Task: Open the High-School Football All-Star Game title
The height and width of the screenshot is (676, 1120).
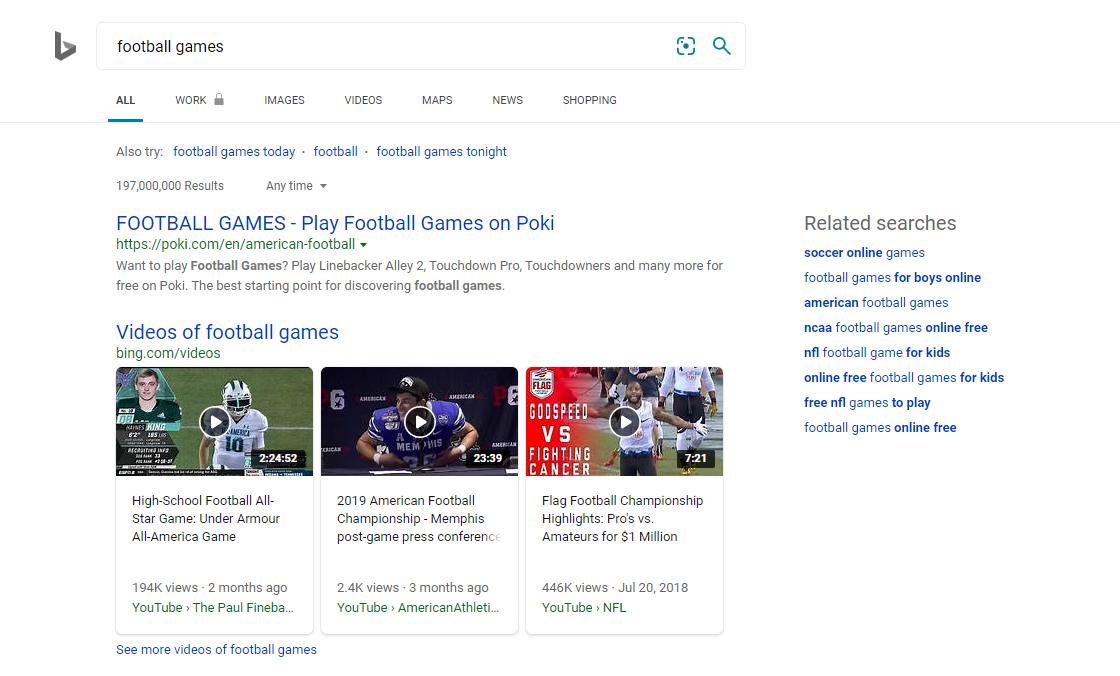Action: [x=206, y=519]
